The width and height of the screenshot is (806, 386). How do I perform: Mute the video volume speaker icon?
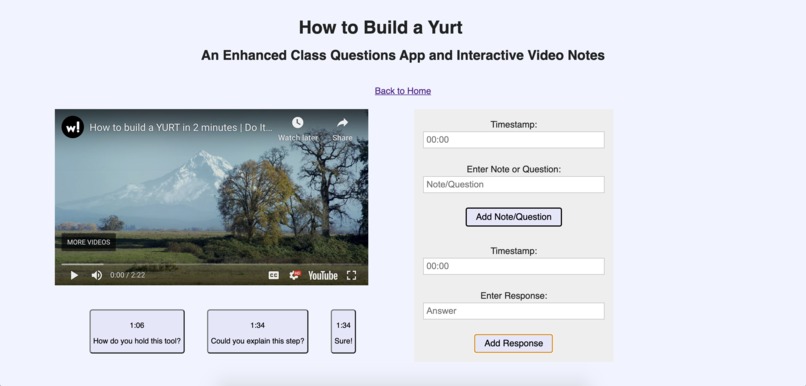(x=96, y=275)
